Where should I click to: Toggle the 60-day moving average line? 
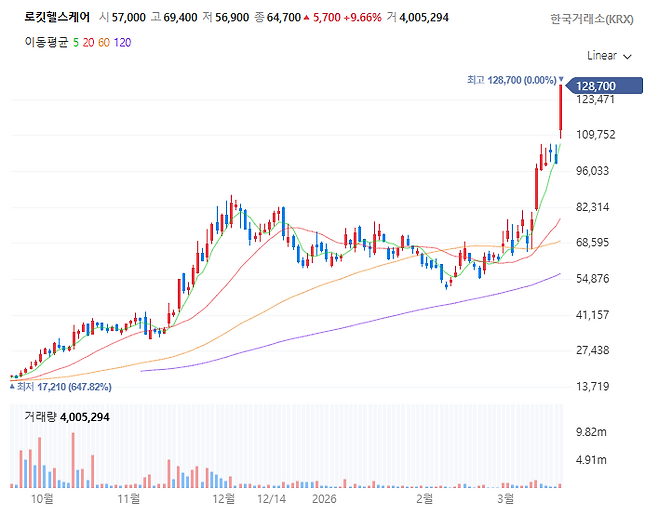(x=105, y=42)
